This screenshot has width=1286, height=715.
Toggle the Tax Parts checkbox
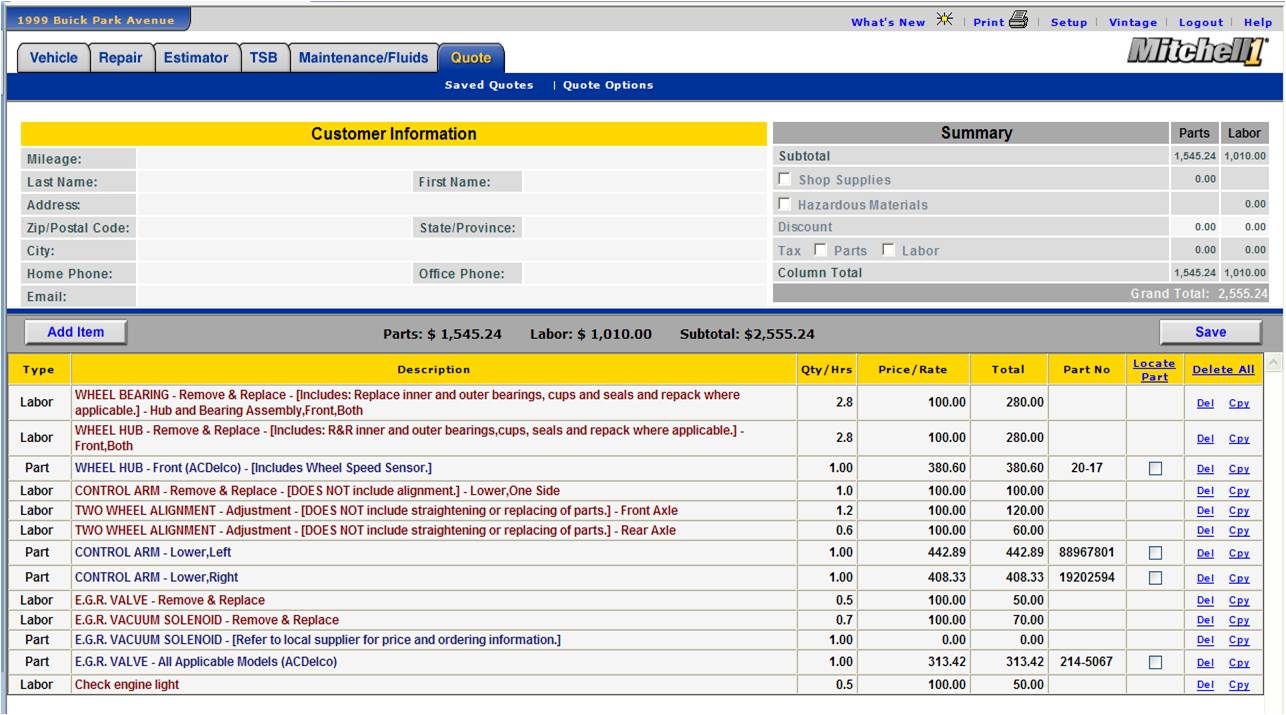(x=820, y=250)
